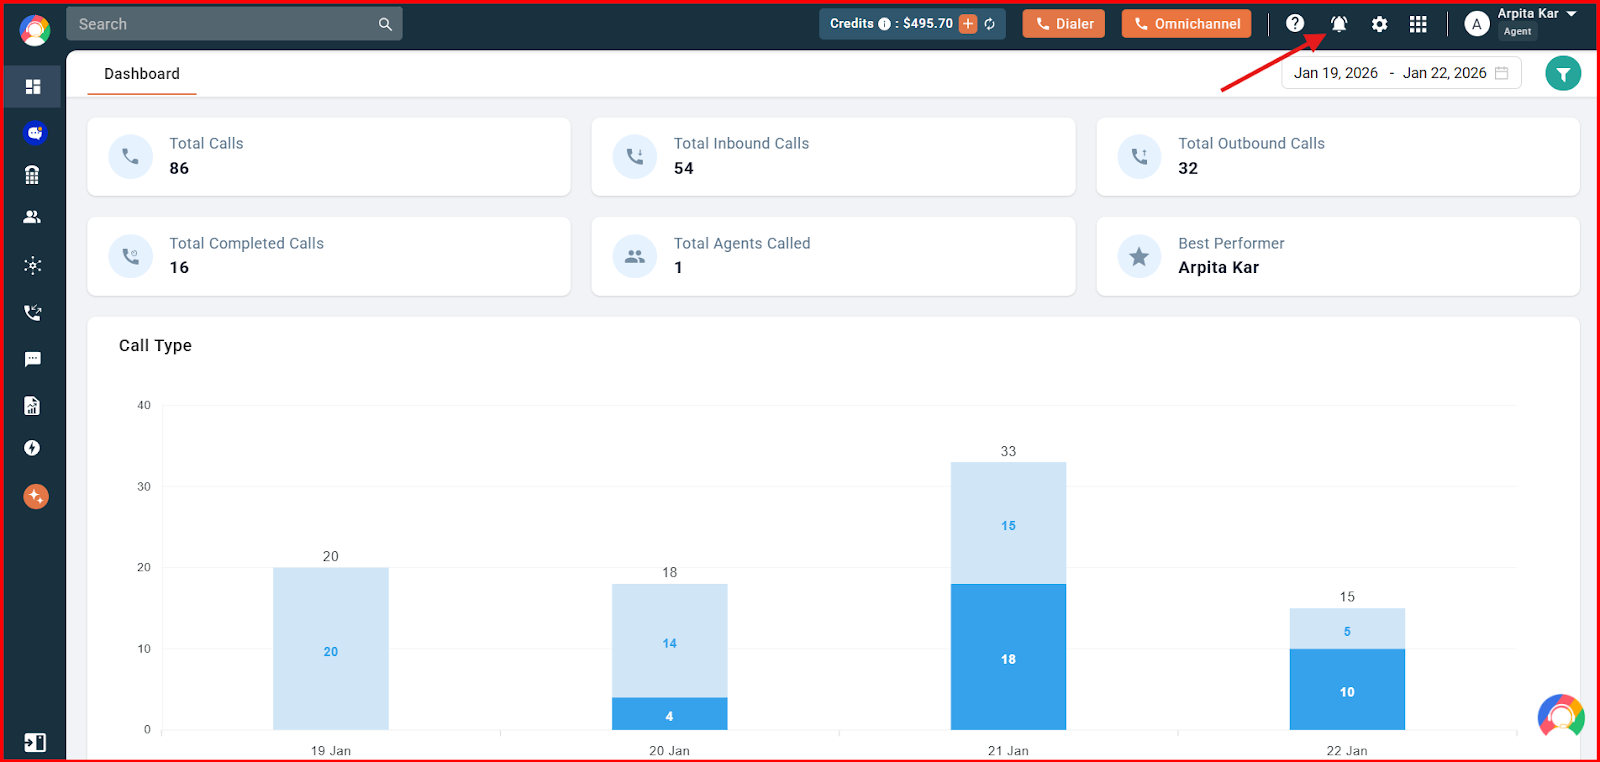The height and width of the screenshot is (762, 1600).
Task: Open the floating chat widget icon
Action: point(1561,716)
